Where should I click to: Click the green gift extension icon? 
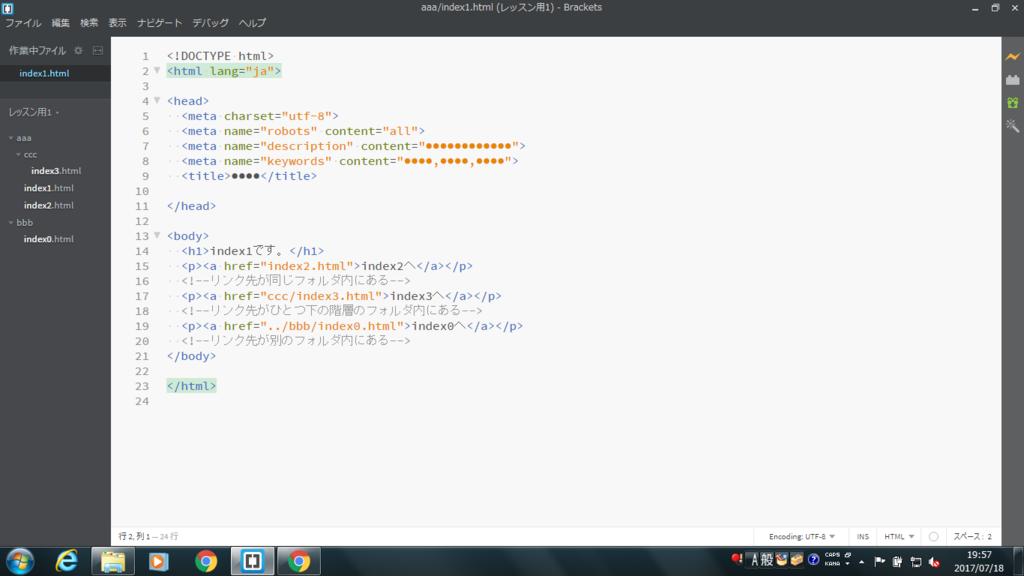[x=1012, y=103]
